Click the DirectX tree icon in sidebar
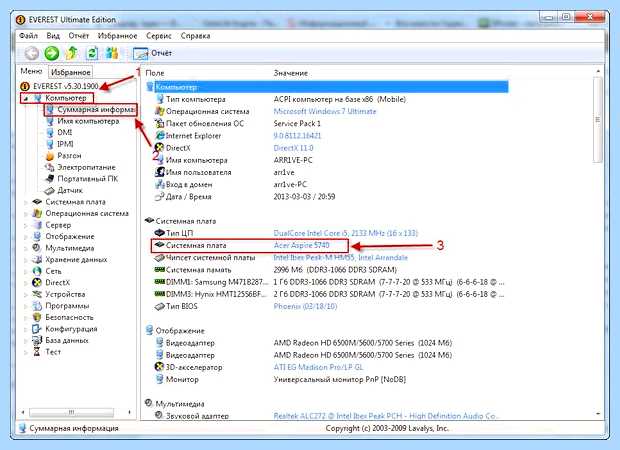 pos(37,283)
